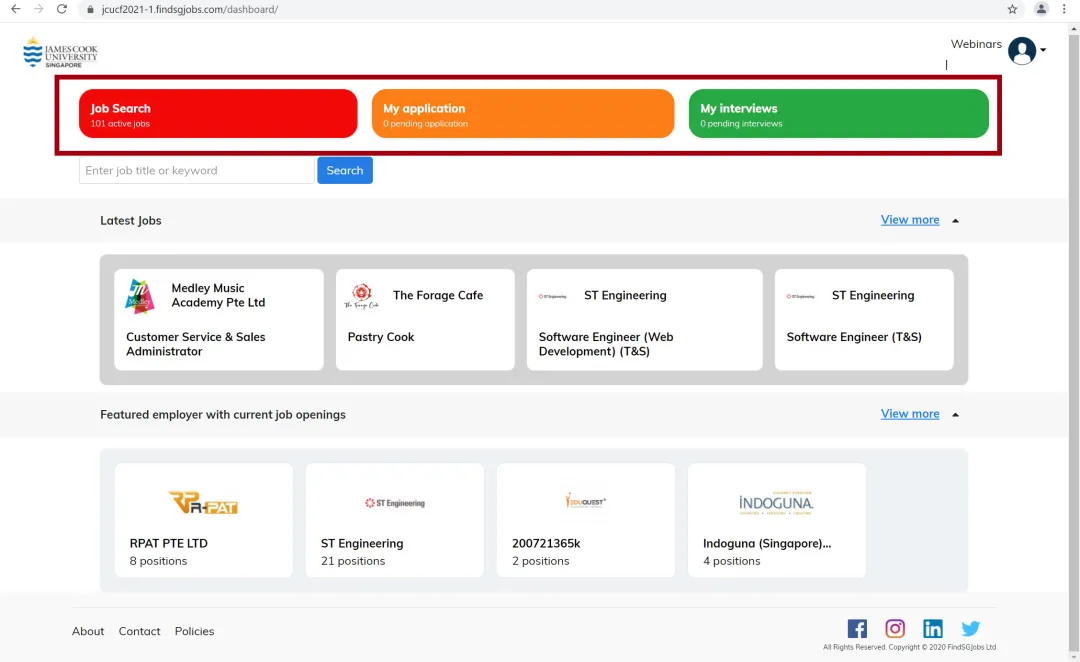
Task: Open the orange My application tile
Action: pos(523,114)
